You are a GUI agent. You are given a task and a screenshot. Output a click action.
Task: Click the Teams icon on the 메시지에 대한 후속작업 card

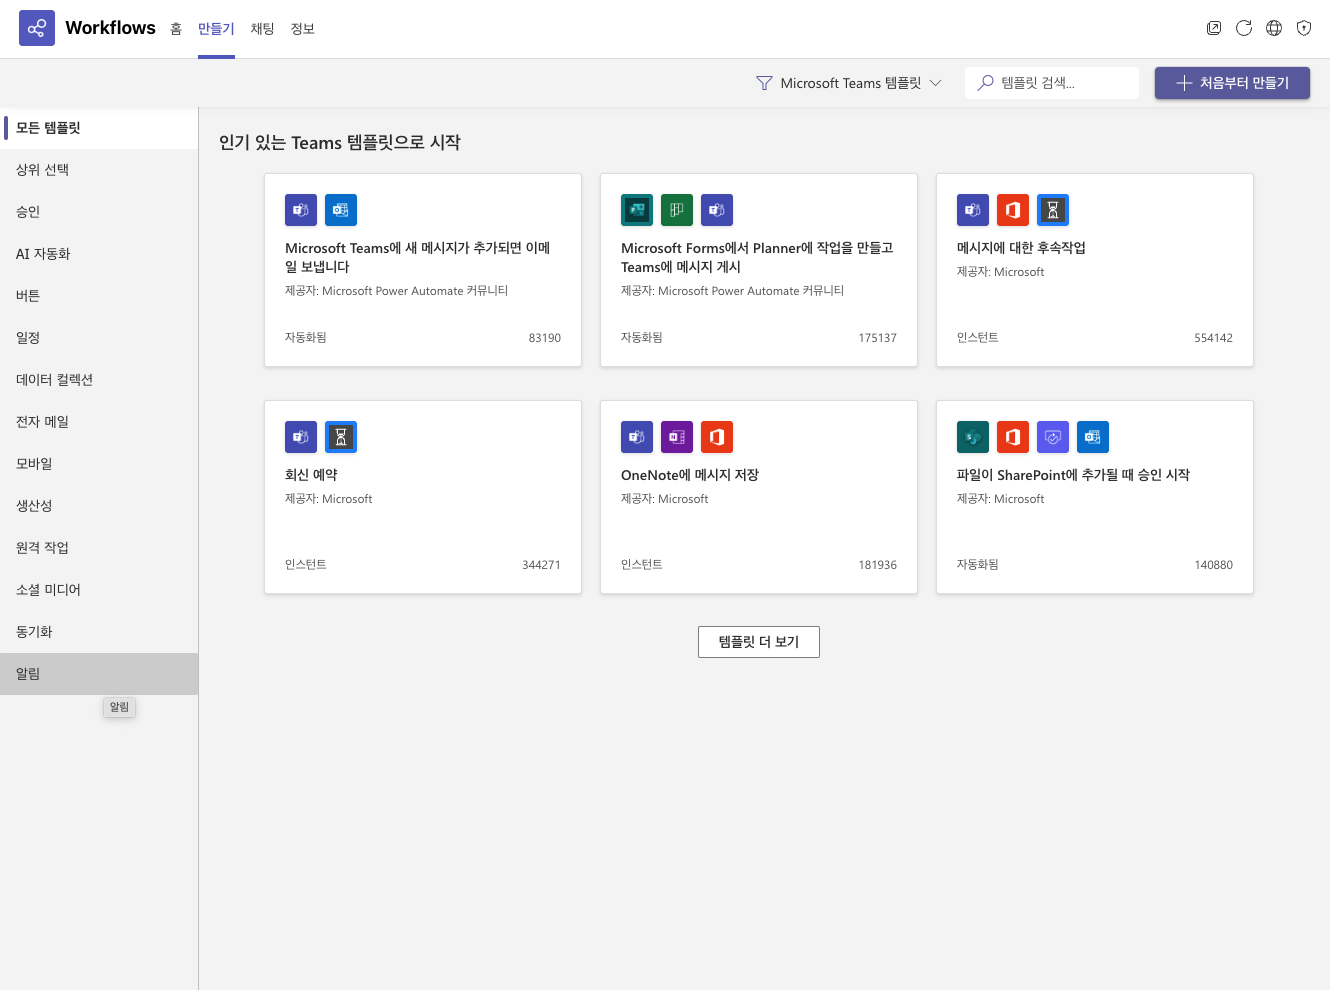973,210
